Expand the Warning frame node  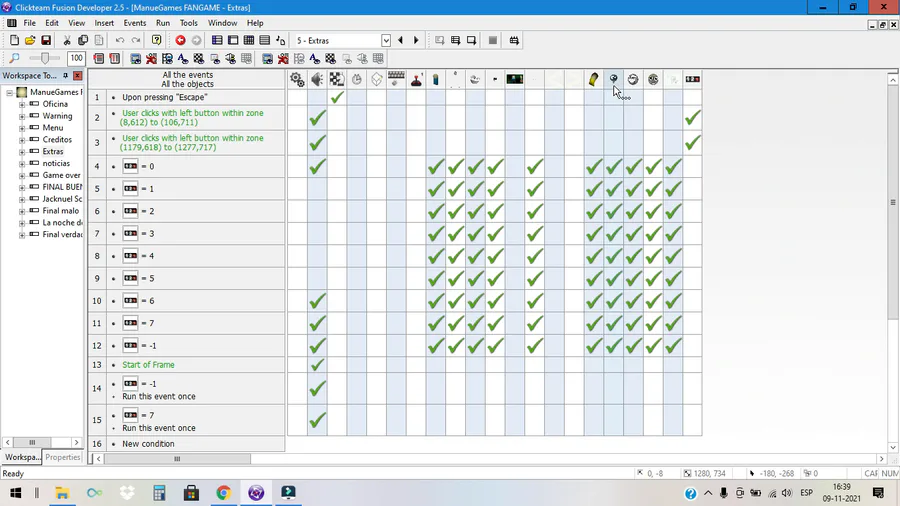click(x=22, y=116)
